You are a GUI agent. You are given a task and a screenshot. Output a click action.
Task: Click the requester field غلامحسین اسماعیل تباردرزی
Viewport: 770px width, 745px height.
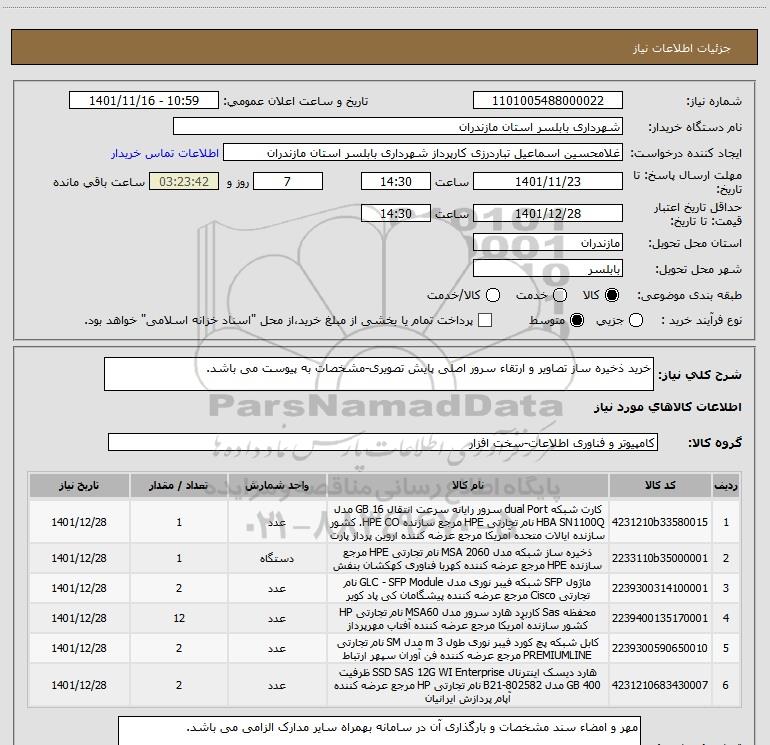tap(423, 153)
